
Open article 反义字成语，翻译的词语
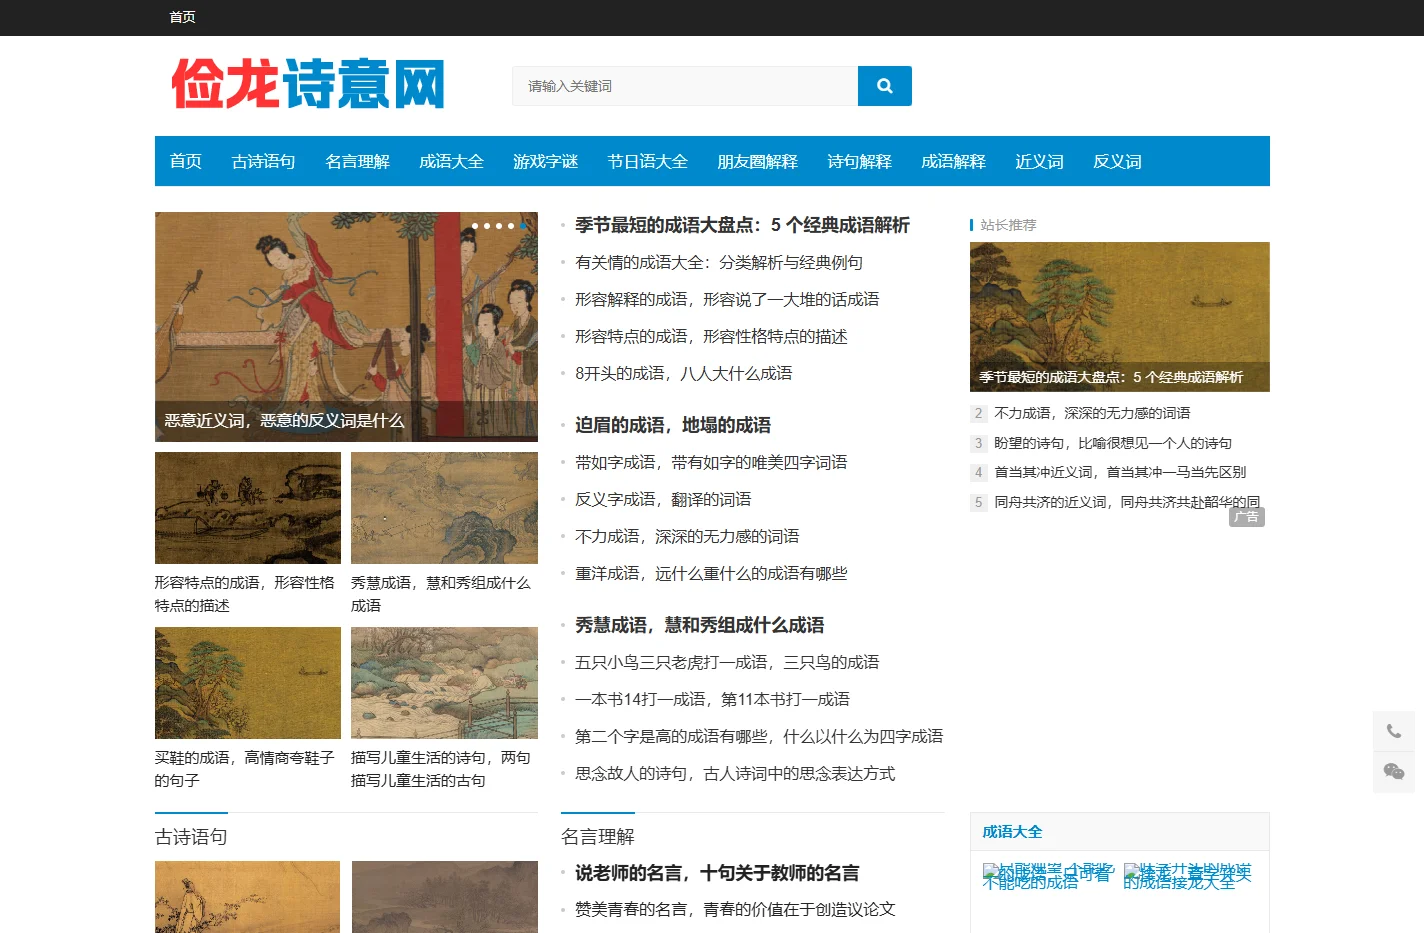point(663,499)
